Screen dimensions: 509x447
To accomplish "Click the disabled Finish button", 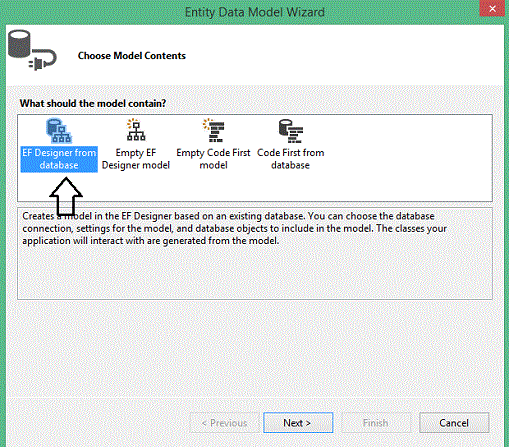I will (x=376, y=423).
